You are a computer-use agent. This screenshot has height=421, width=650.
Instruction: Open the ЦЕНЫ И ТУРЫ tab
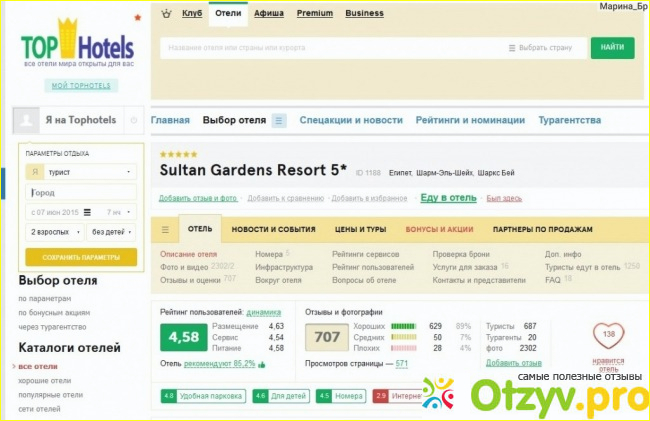360,229
